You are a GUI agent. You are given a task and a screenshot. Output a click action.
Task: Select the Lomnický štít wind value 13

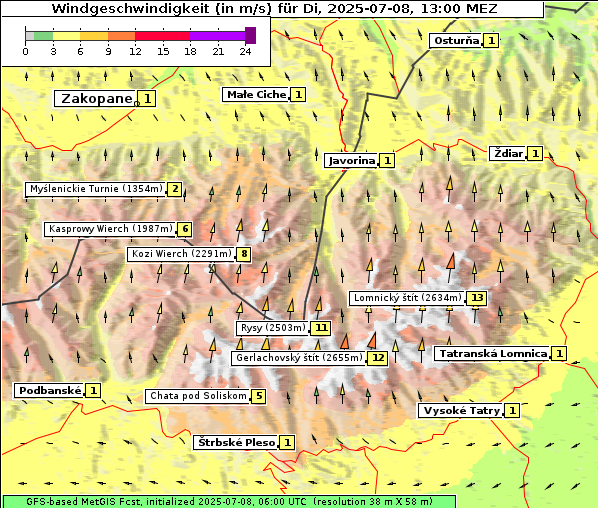point(477,298)
